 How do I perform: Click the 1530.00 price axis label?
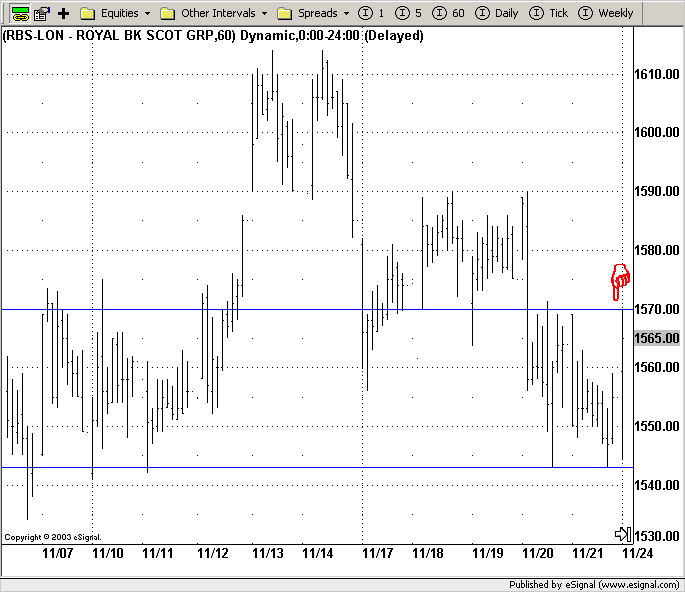657,536
